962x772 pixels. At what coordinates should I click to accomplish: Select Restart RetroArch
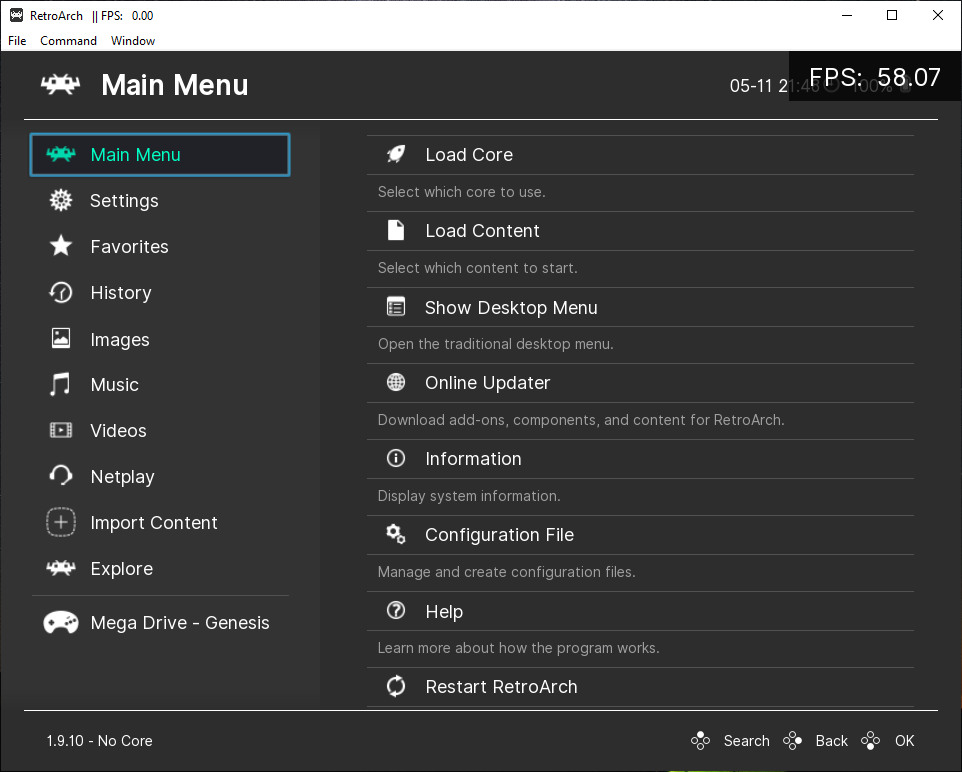click(x=641, y=687)
